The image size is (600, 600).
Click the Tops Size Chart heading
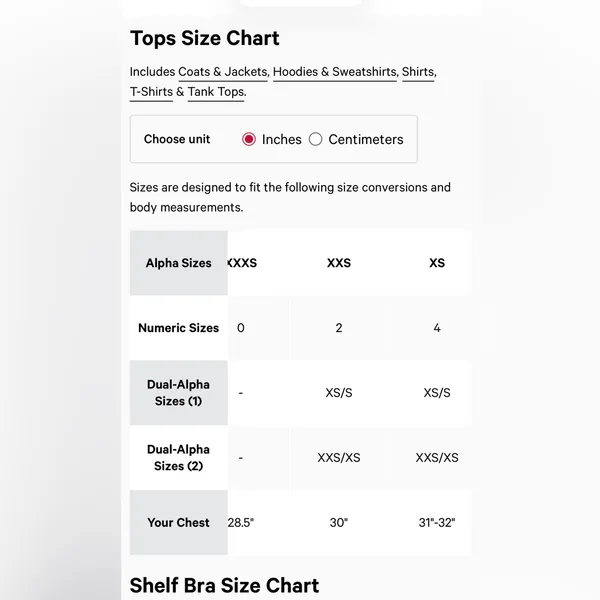click(x=205, y=38)
